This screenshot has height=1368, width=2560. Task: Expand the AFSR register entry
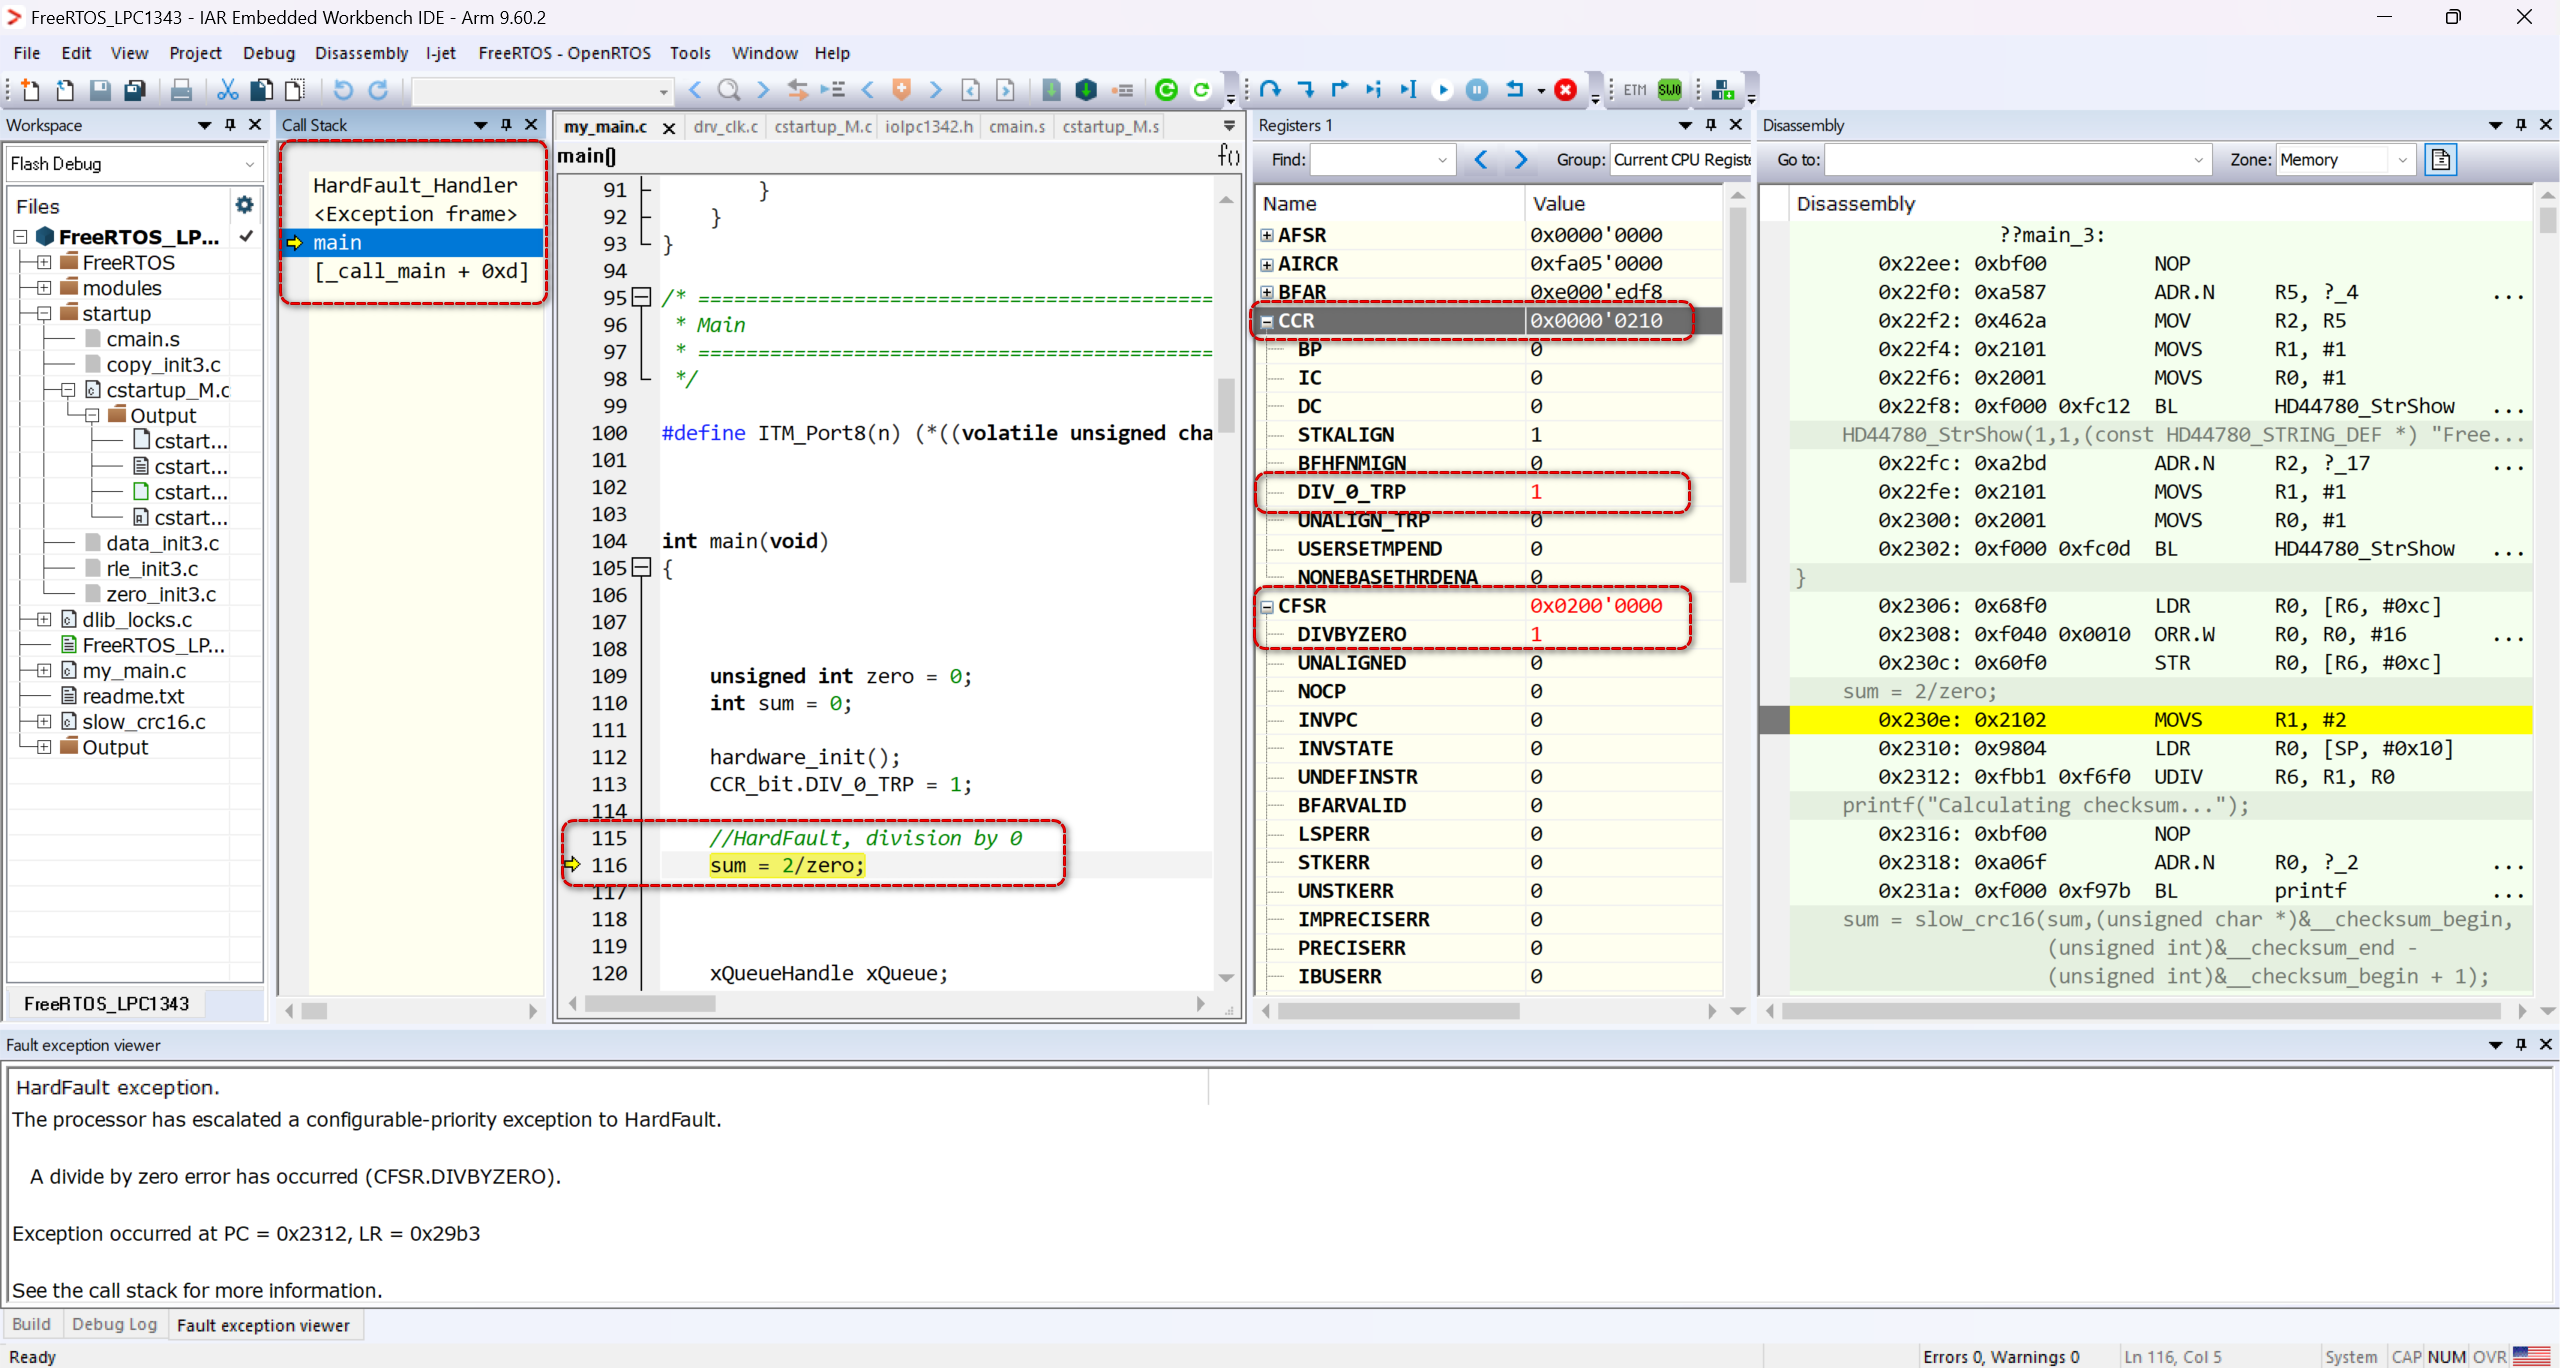point(1265,235)
